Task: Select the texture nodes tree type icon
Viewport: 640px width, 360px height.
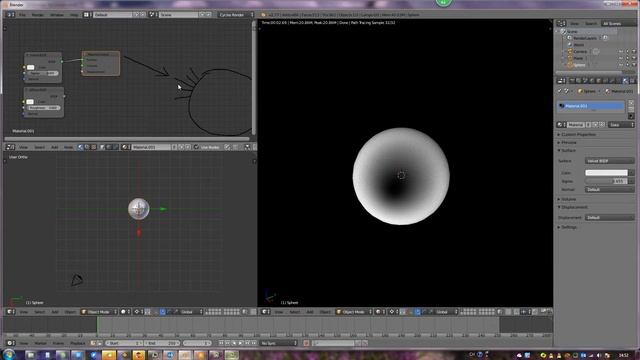Action: [93, 147]
